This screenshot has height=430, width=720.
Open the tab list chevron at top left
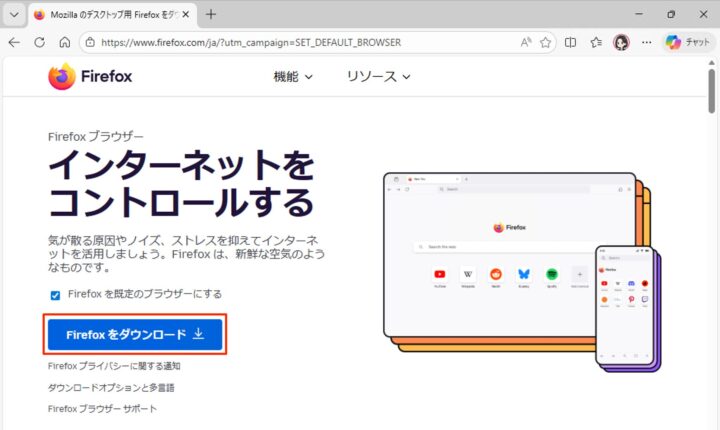(x=14, y=15)
